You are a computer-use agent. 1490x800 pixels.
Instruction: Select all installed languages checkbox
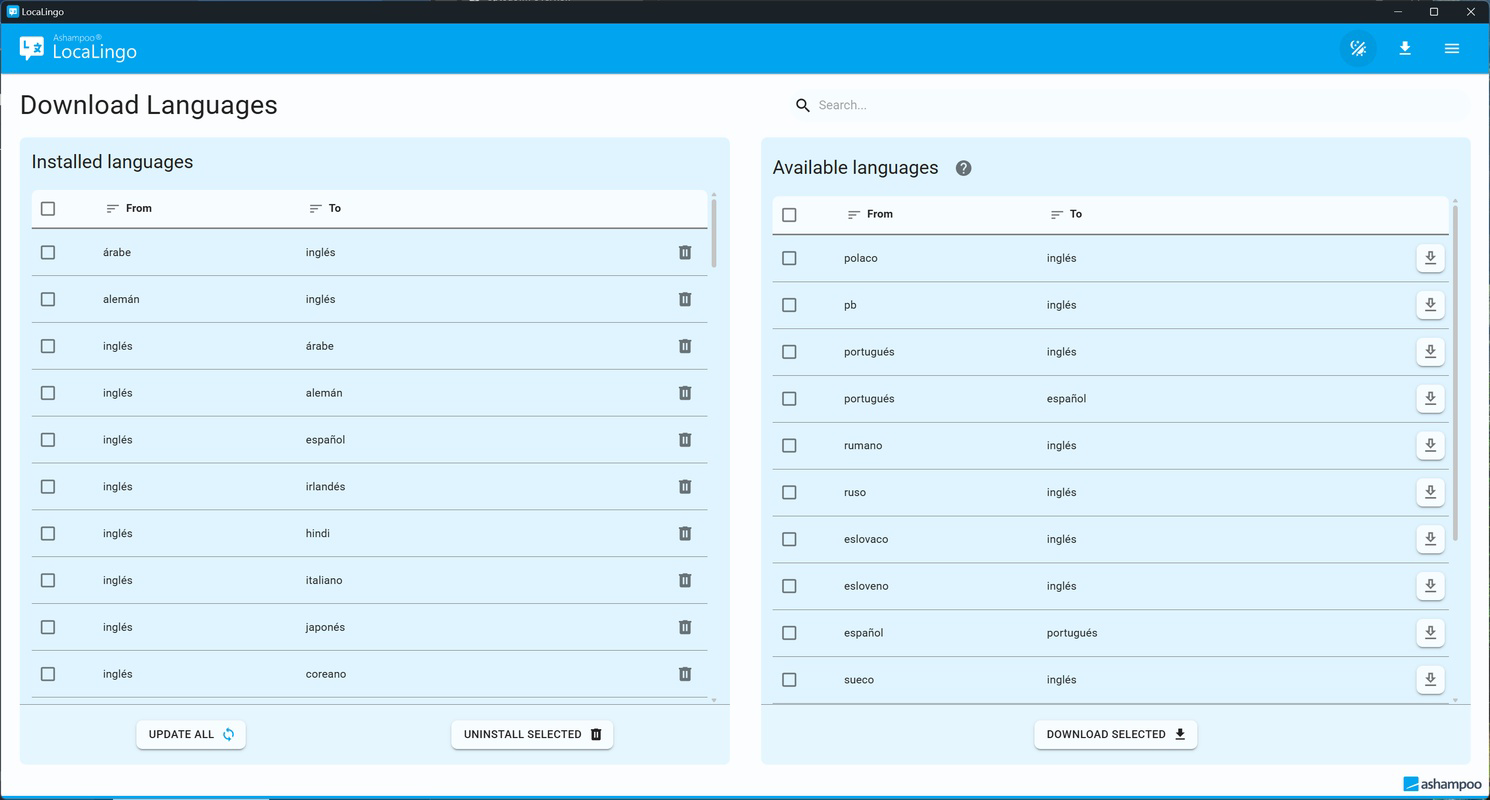point(48,209)
